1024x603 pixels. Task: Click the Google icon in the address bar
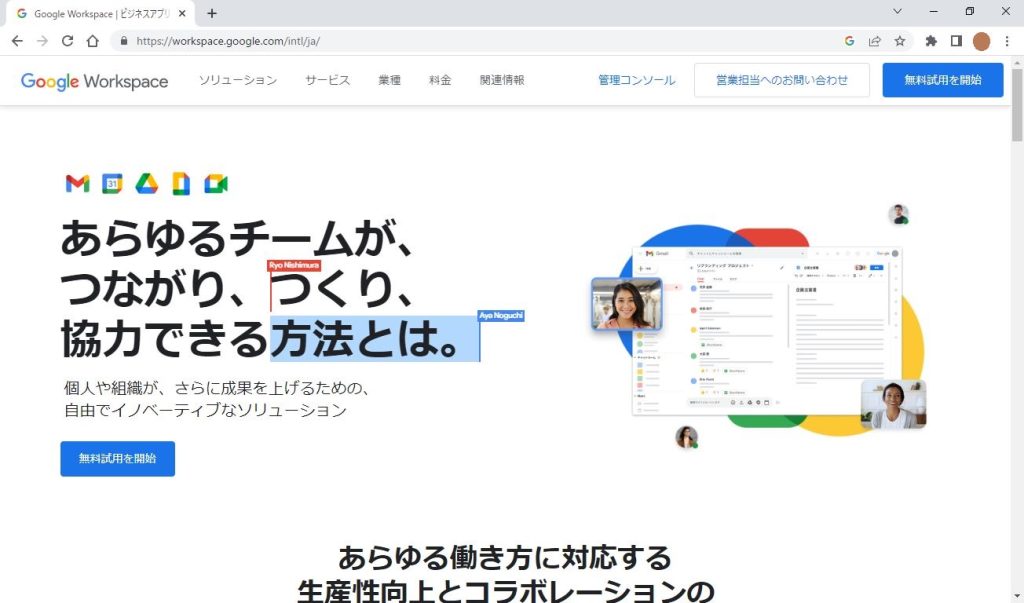click(849, 41)
